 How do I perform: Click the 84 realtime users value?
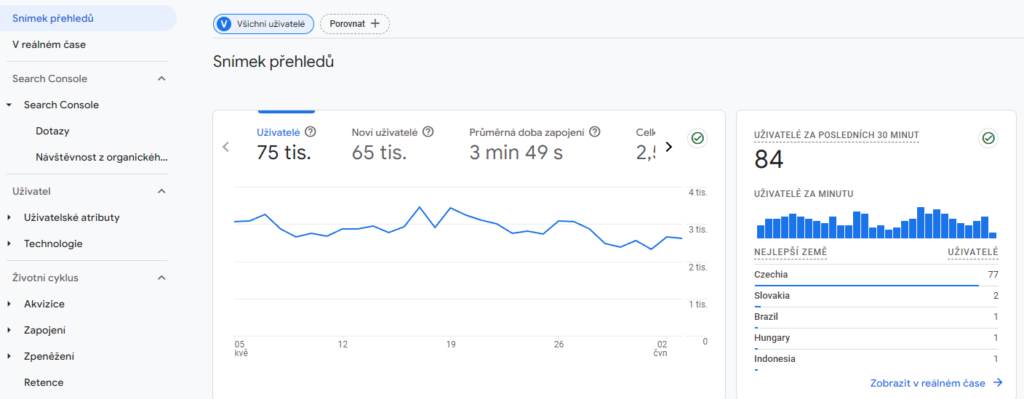coord(769,160)
